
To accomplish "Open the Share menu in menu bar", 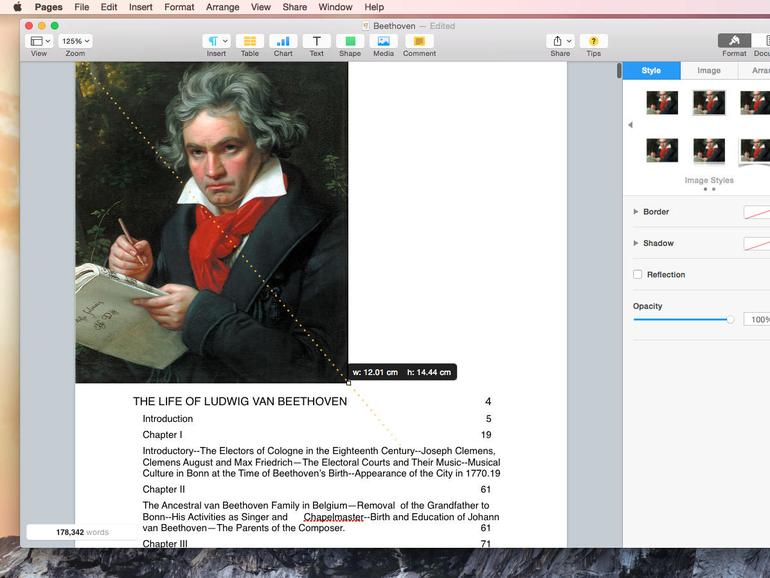I will pyautogui.click(x=295, y=7).
